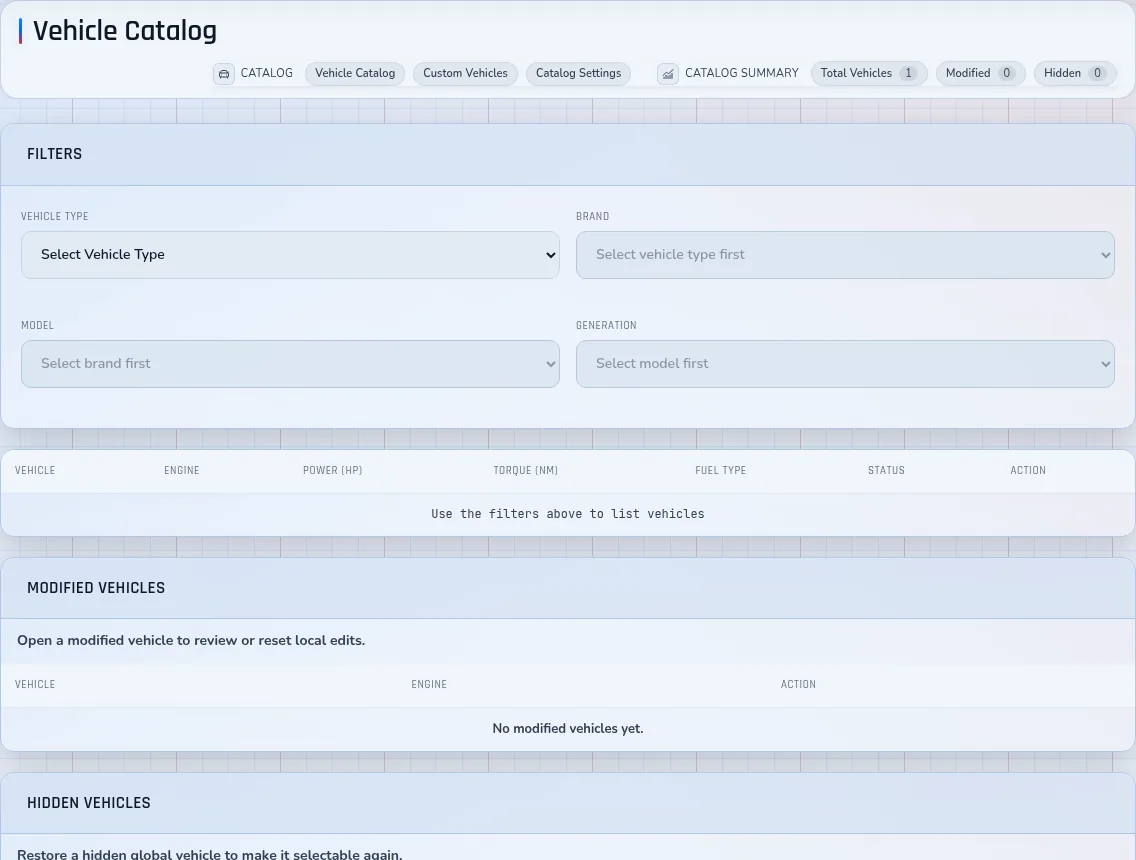
Task: Click the 'No modified vehicles yet.' message
Action: 568,728
